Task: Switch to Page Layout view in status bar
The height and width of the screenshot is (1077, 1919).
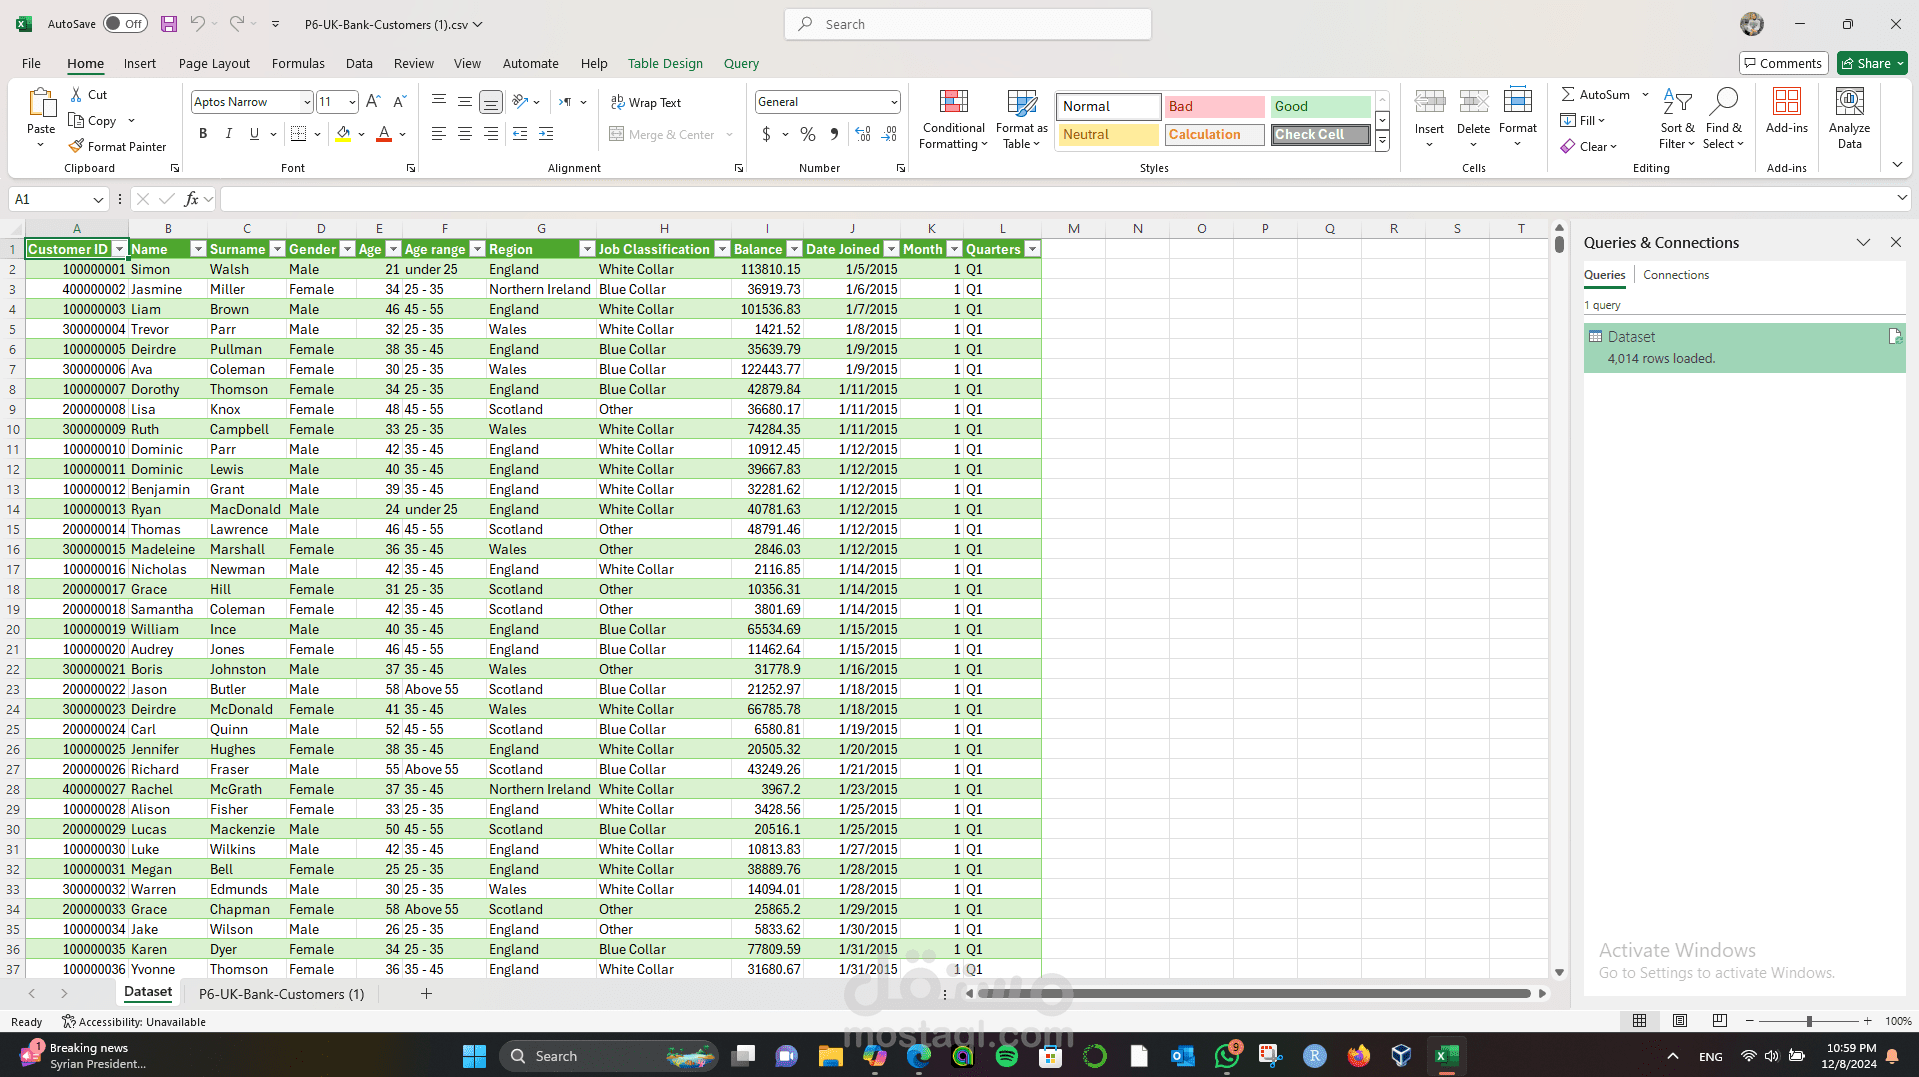Action: pos(1680,1021)
